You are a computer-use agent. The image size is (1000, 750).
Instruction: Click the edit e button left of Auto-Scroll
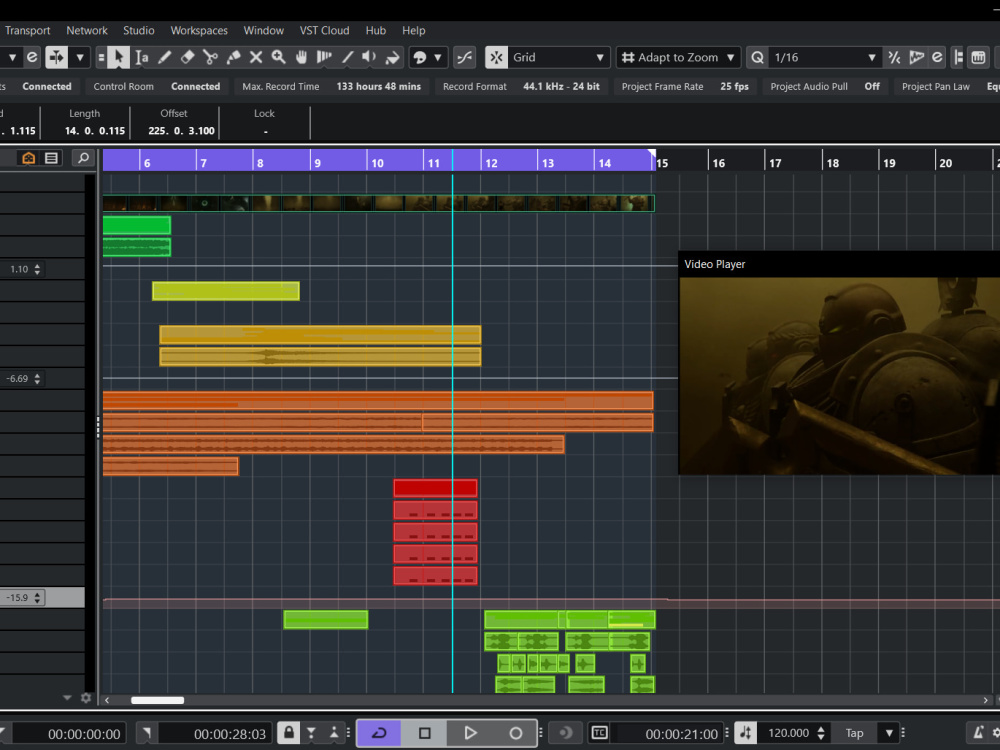point(31,57)
